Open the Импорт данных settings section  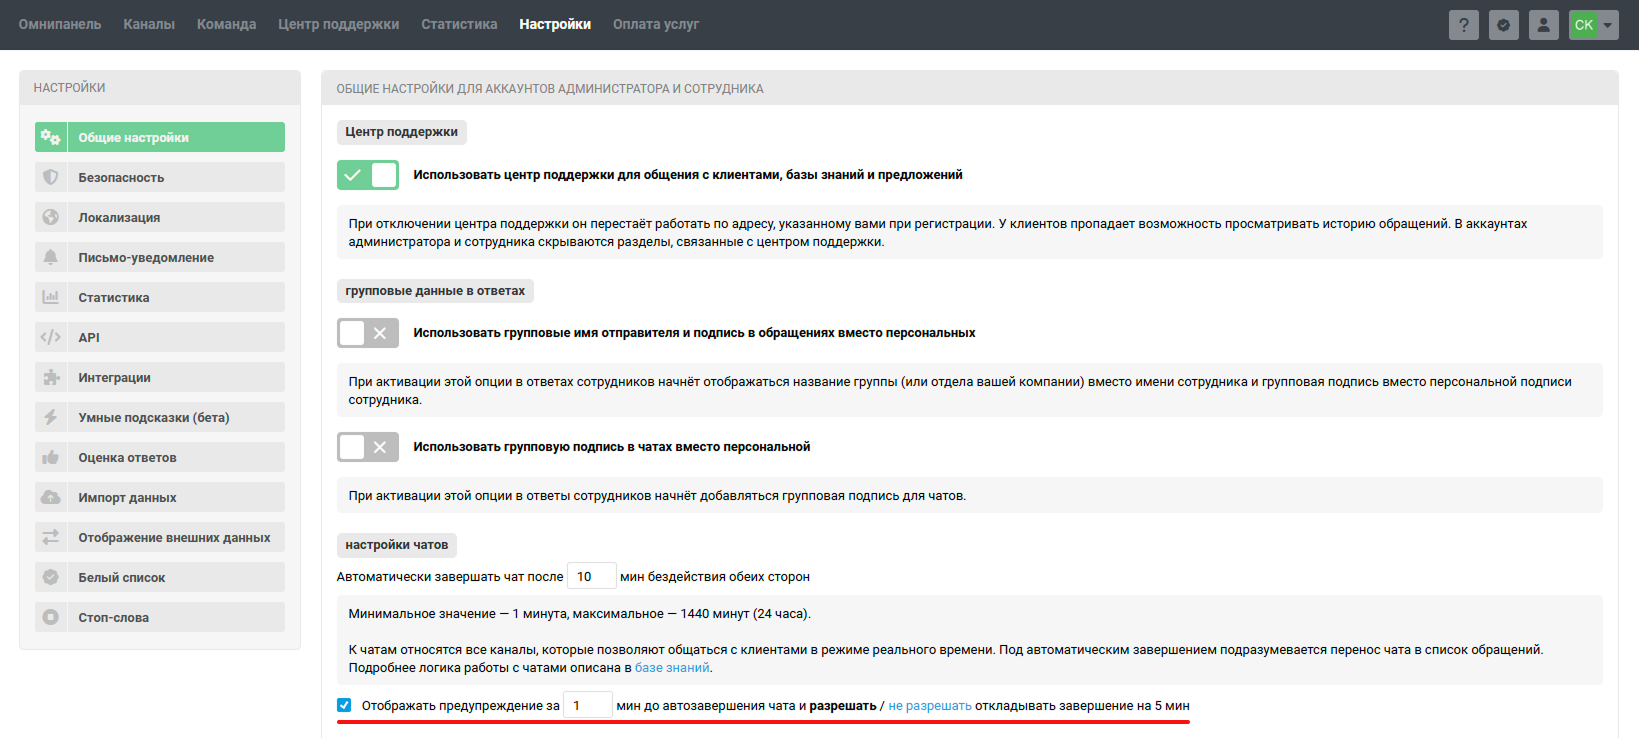(160, 497)
